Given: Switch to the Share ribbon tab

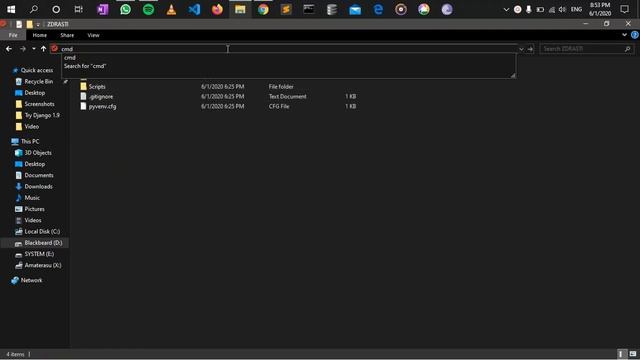Looking at the screenshot, I should (x=67, y=35).
